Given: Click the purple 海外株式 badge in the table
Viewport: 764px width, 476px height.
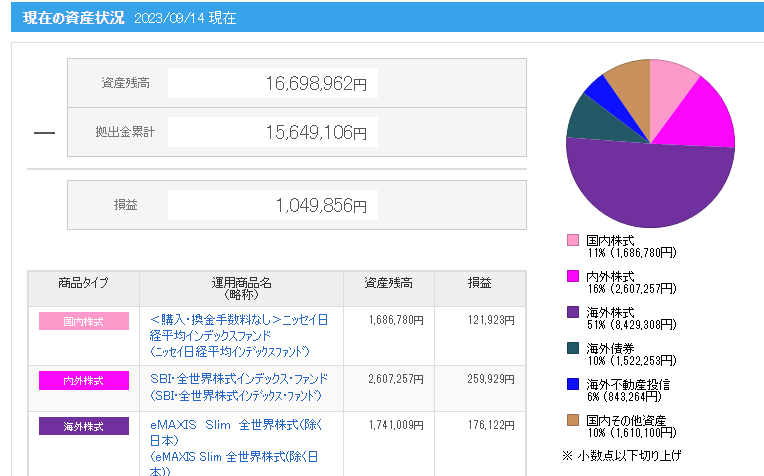Looking at the screenshot, I should [x=83, y=426].
